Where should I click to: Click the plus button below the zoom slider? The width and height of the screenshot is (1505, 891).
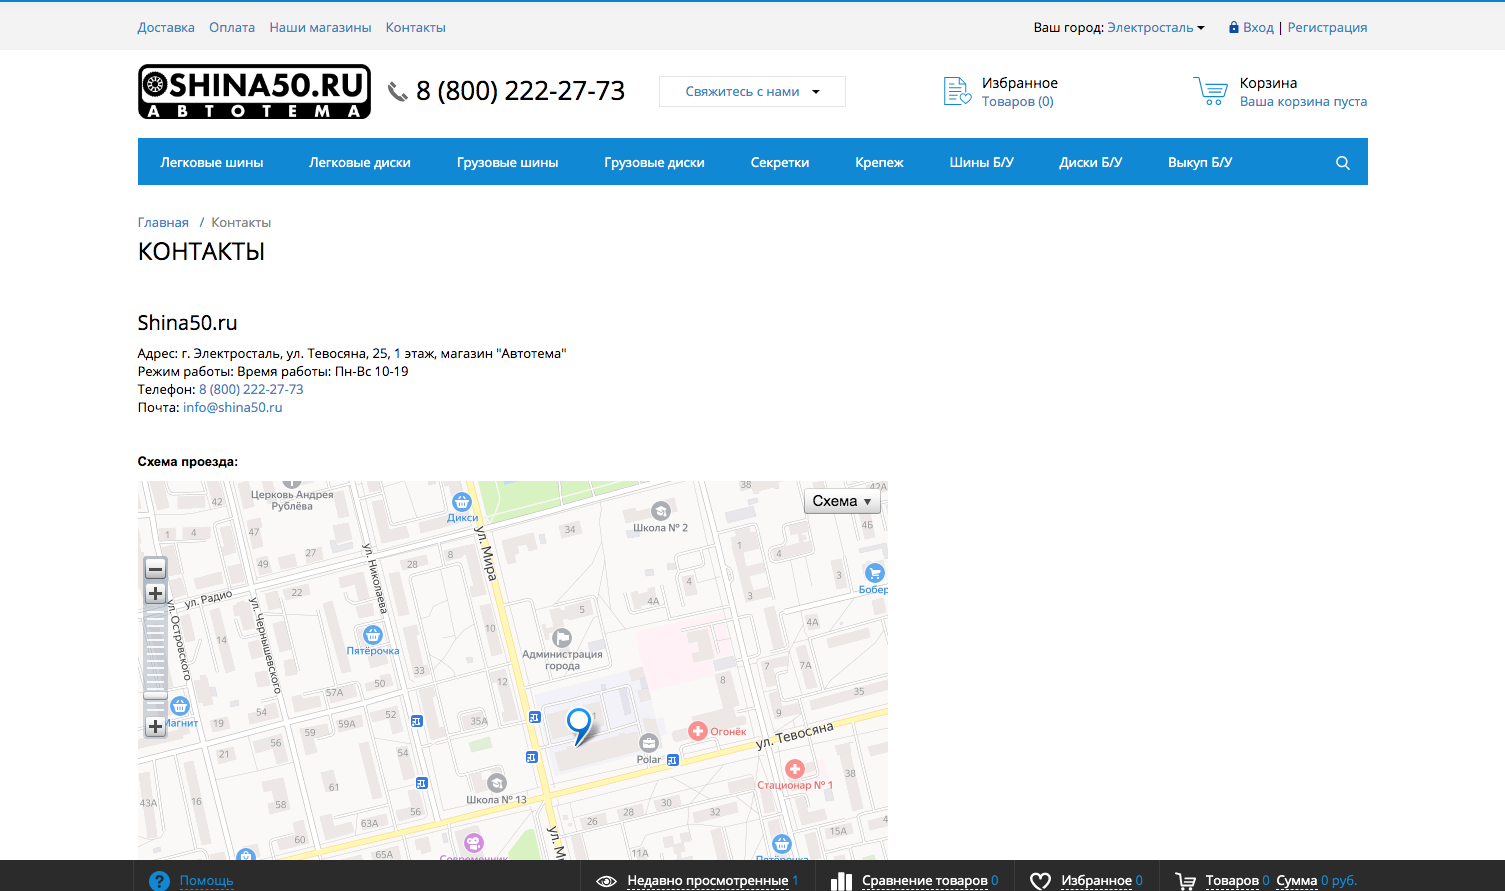(155, 727)
